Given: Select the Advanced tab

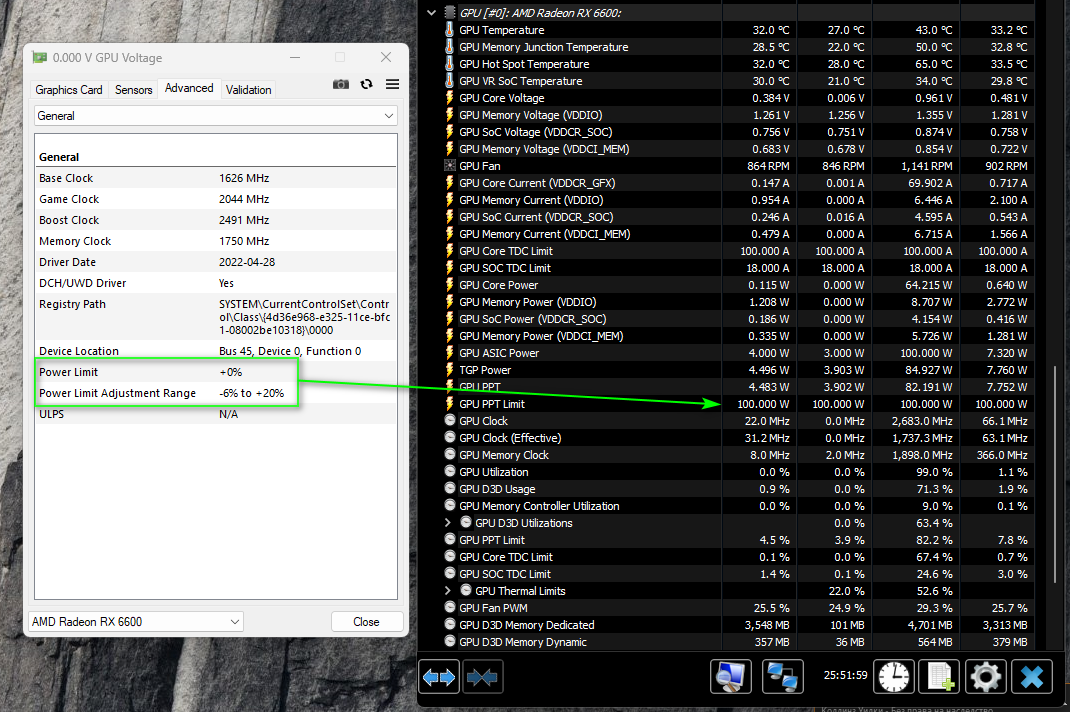Looking at the screenshot, I should click(x=189, y=88).
